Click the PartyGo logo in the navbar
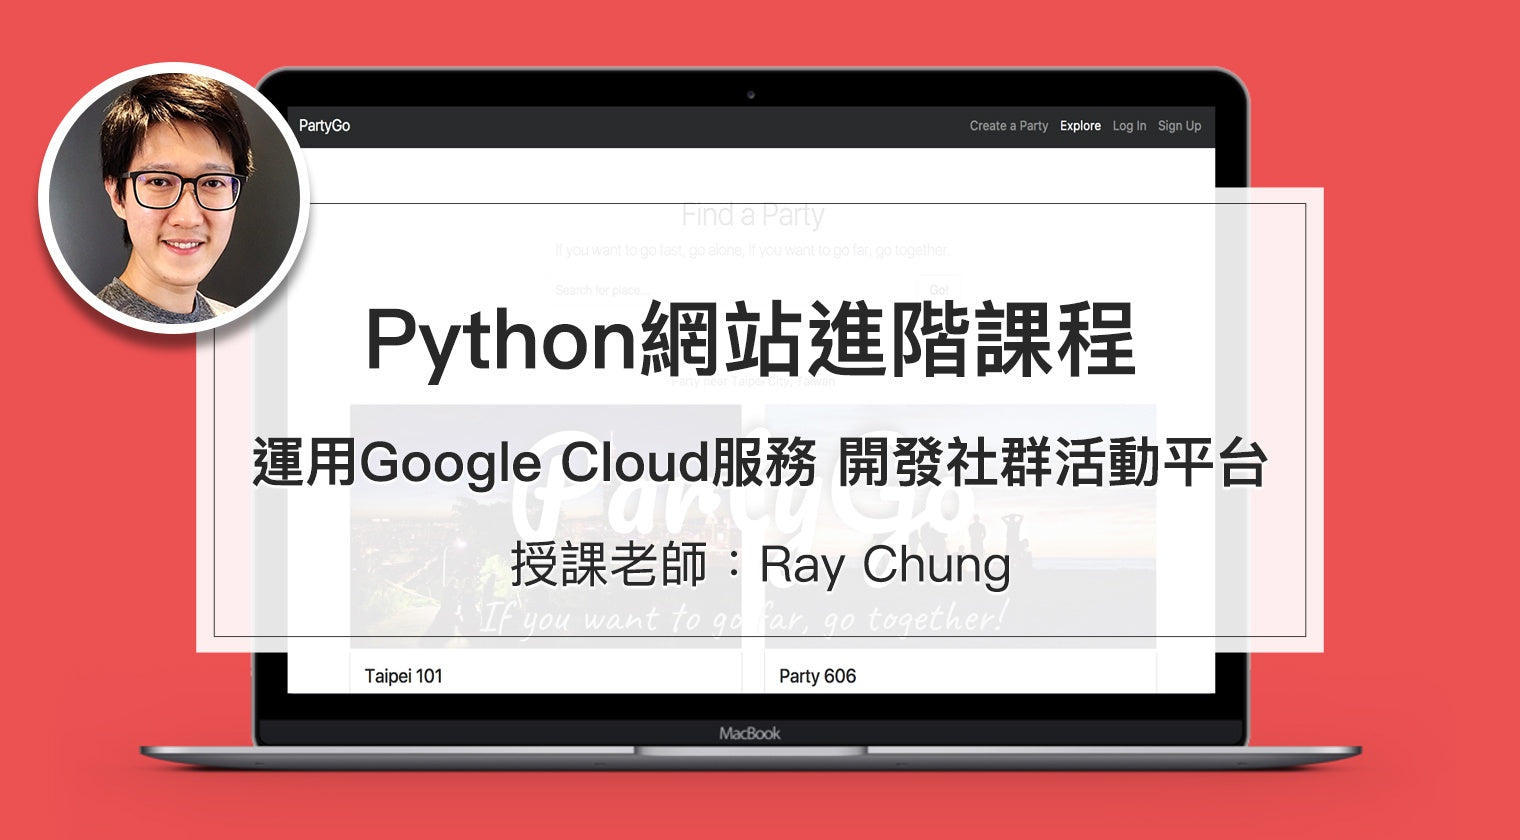The image size is (1520, 840). 327,125
